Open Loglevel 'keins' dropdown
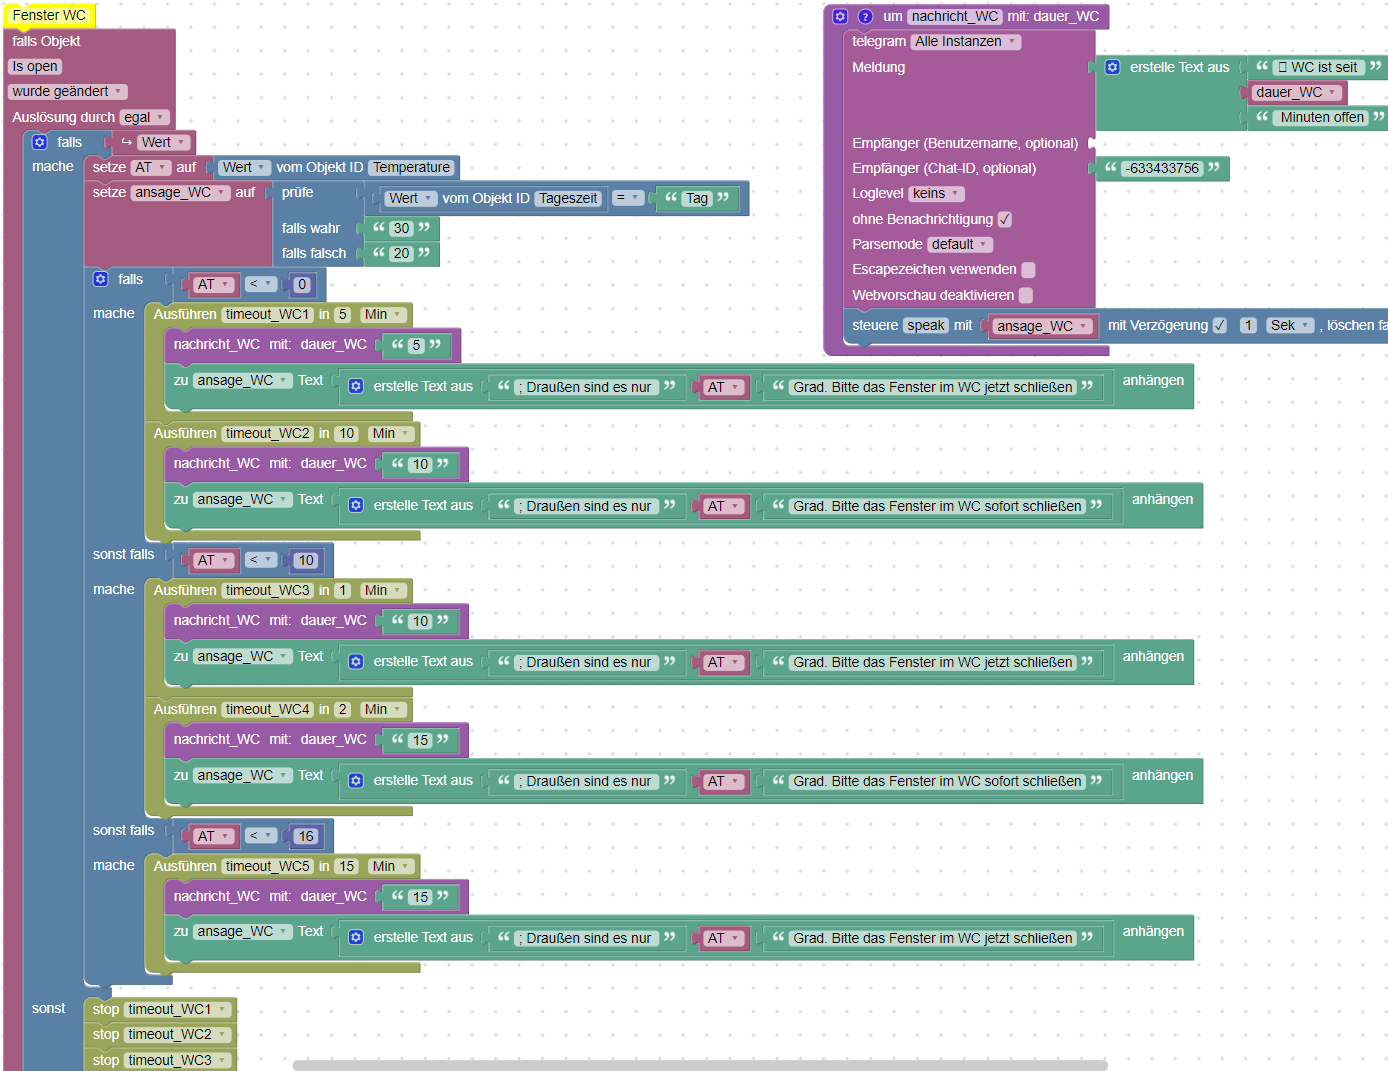The image size is (1388, 1071). click(936, 193)
